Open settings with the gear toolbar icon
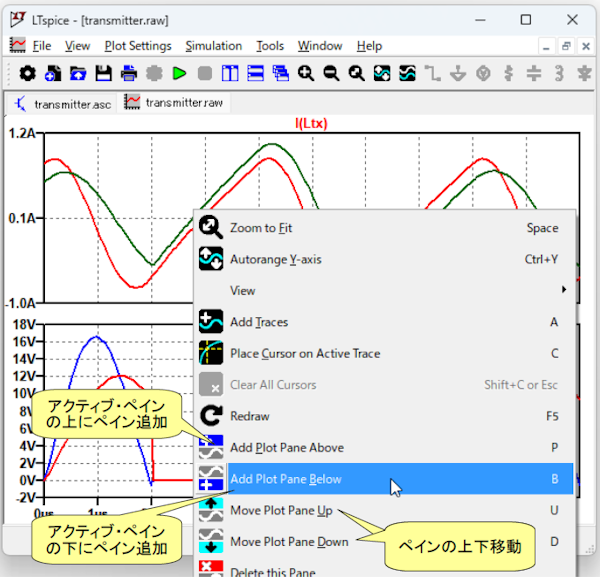This screenshot has width=600, height=584. coord(27,73)
